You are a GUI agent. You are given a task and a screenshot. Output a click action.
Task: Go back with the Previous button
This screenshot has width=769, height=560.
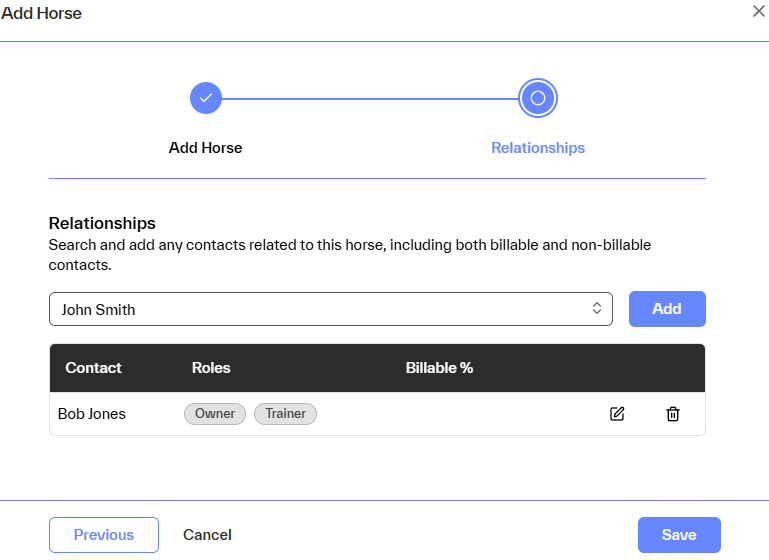click(104, 535)
